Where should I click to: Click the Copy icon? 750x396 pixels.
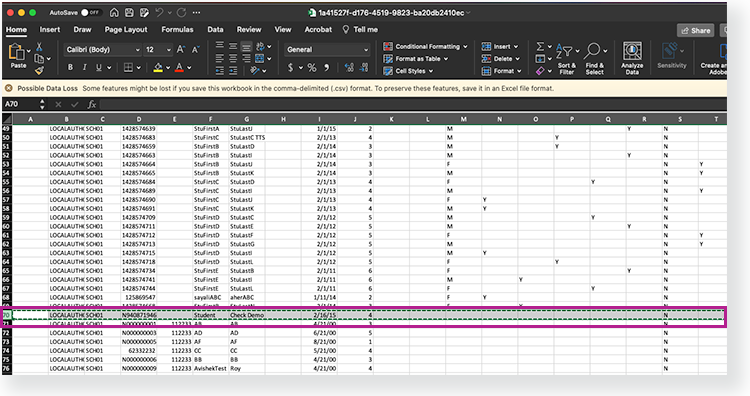click(39, 58)
